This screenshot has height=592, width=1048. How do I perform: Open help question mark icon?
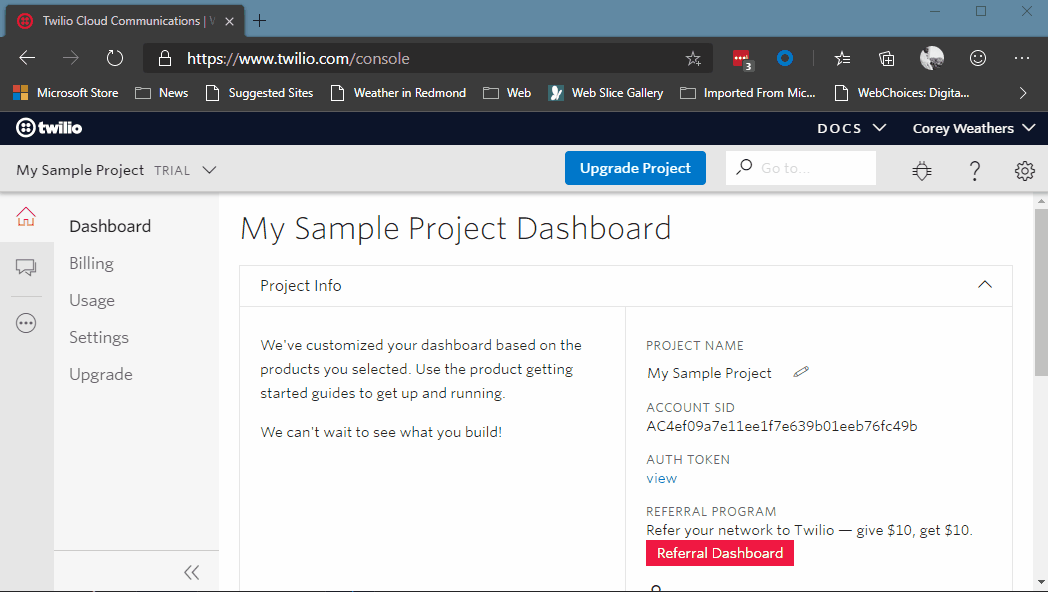[975, 171]
